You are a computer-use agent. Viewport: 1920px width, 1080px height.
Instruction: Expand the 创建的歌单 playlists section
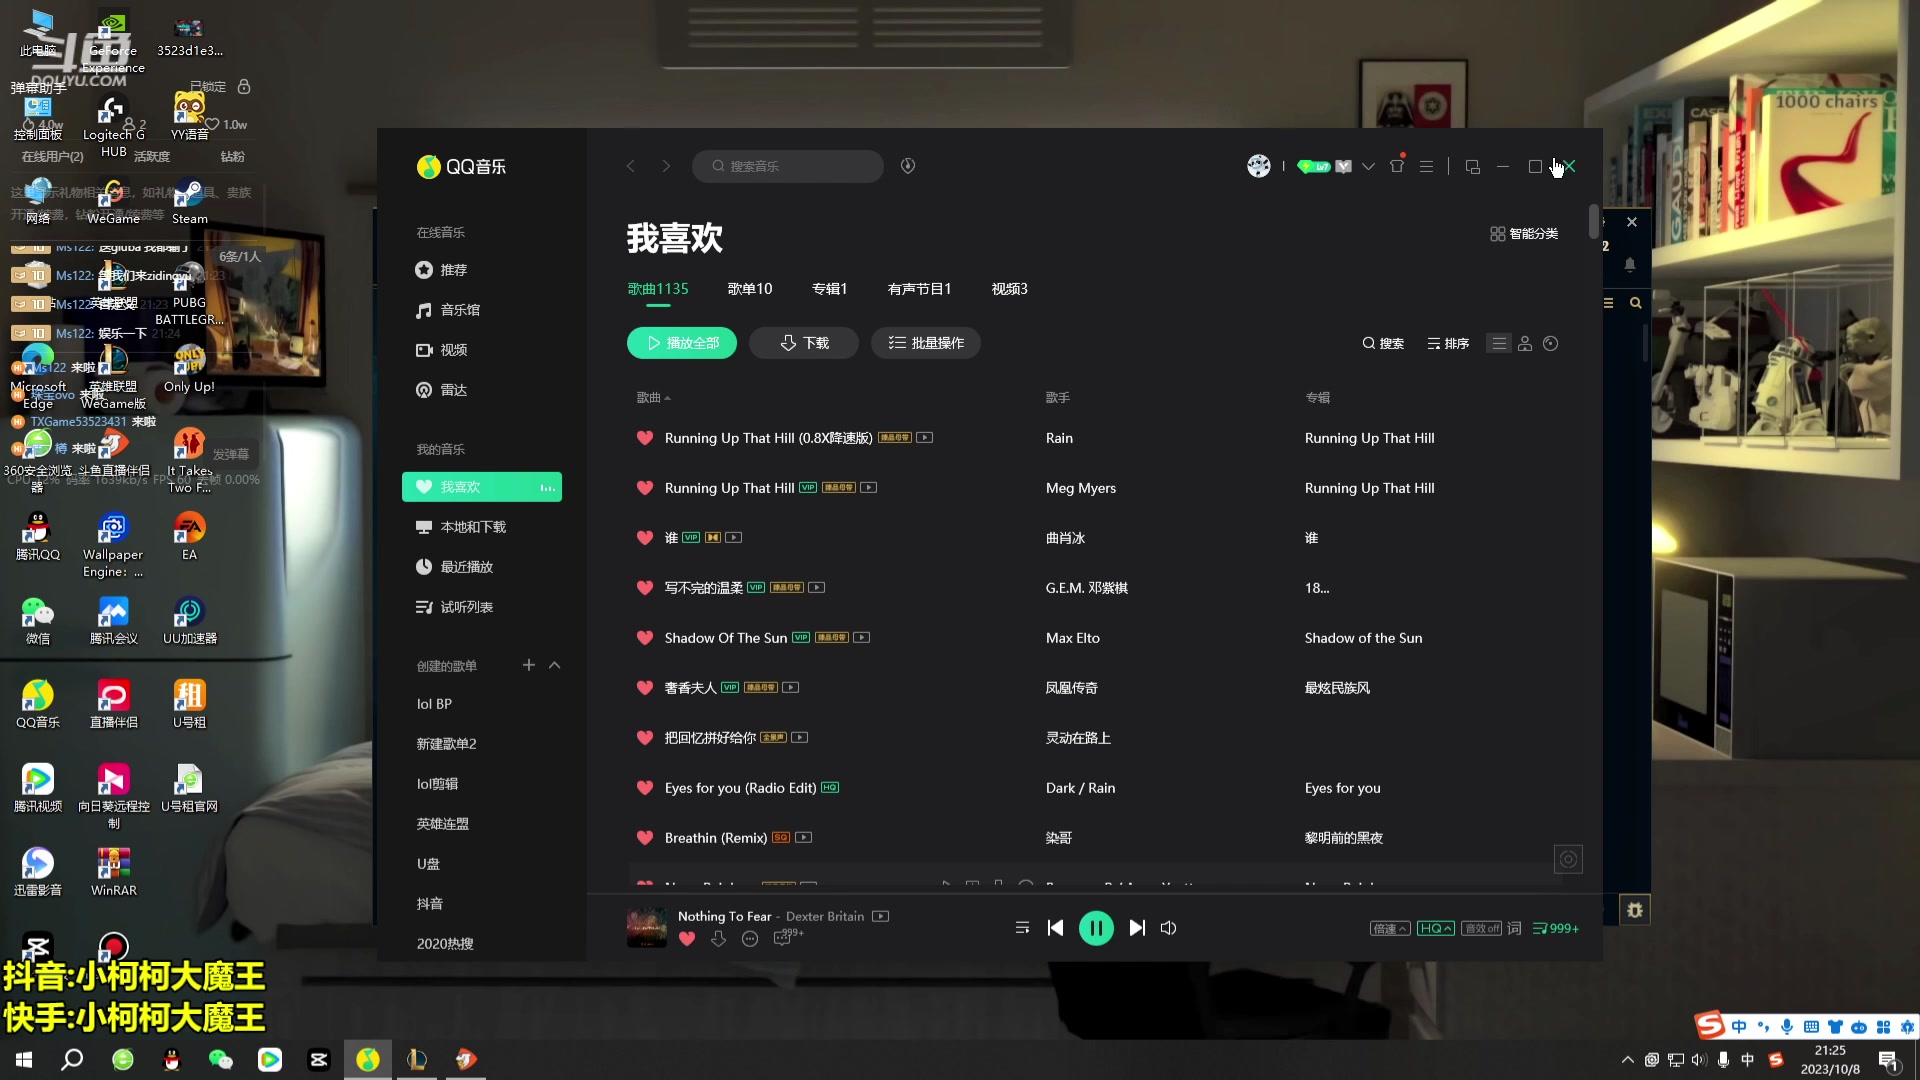pos(554,666)
